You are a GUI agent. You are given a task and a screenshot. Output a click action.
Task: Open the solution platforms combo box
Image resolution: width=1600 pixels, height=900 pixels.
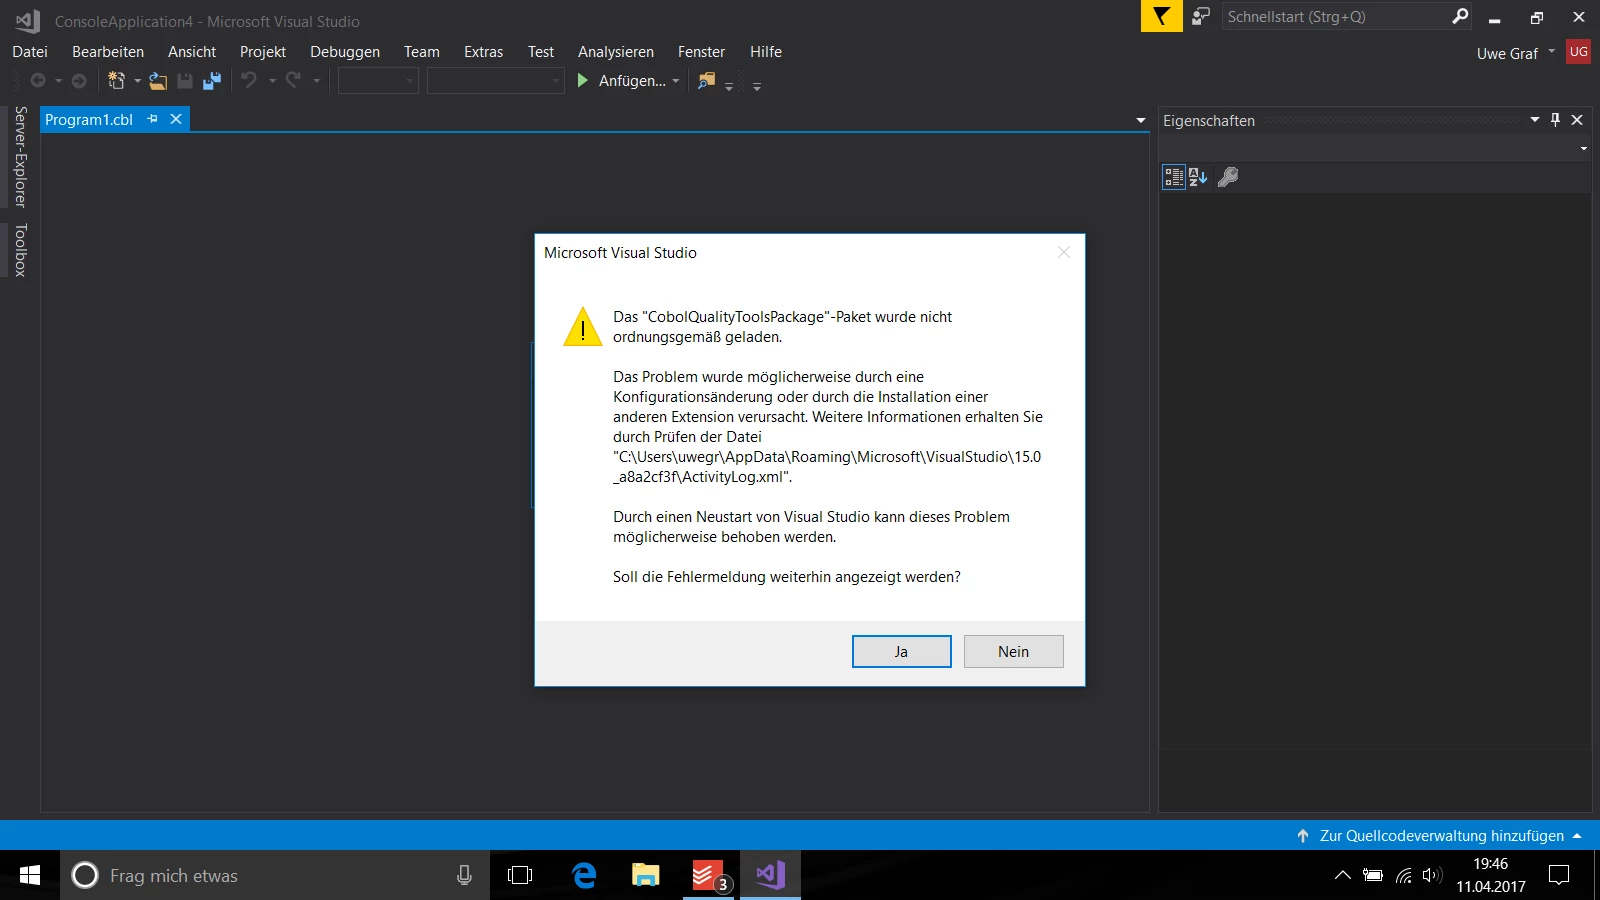496,81
